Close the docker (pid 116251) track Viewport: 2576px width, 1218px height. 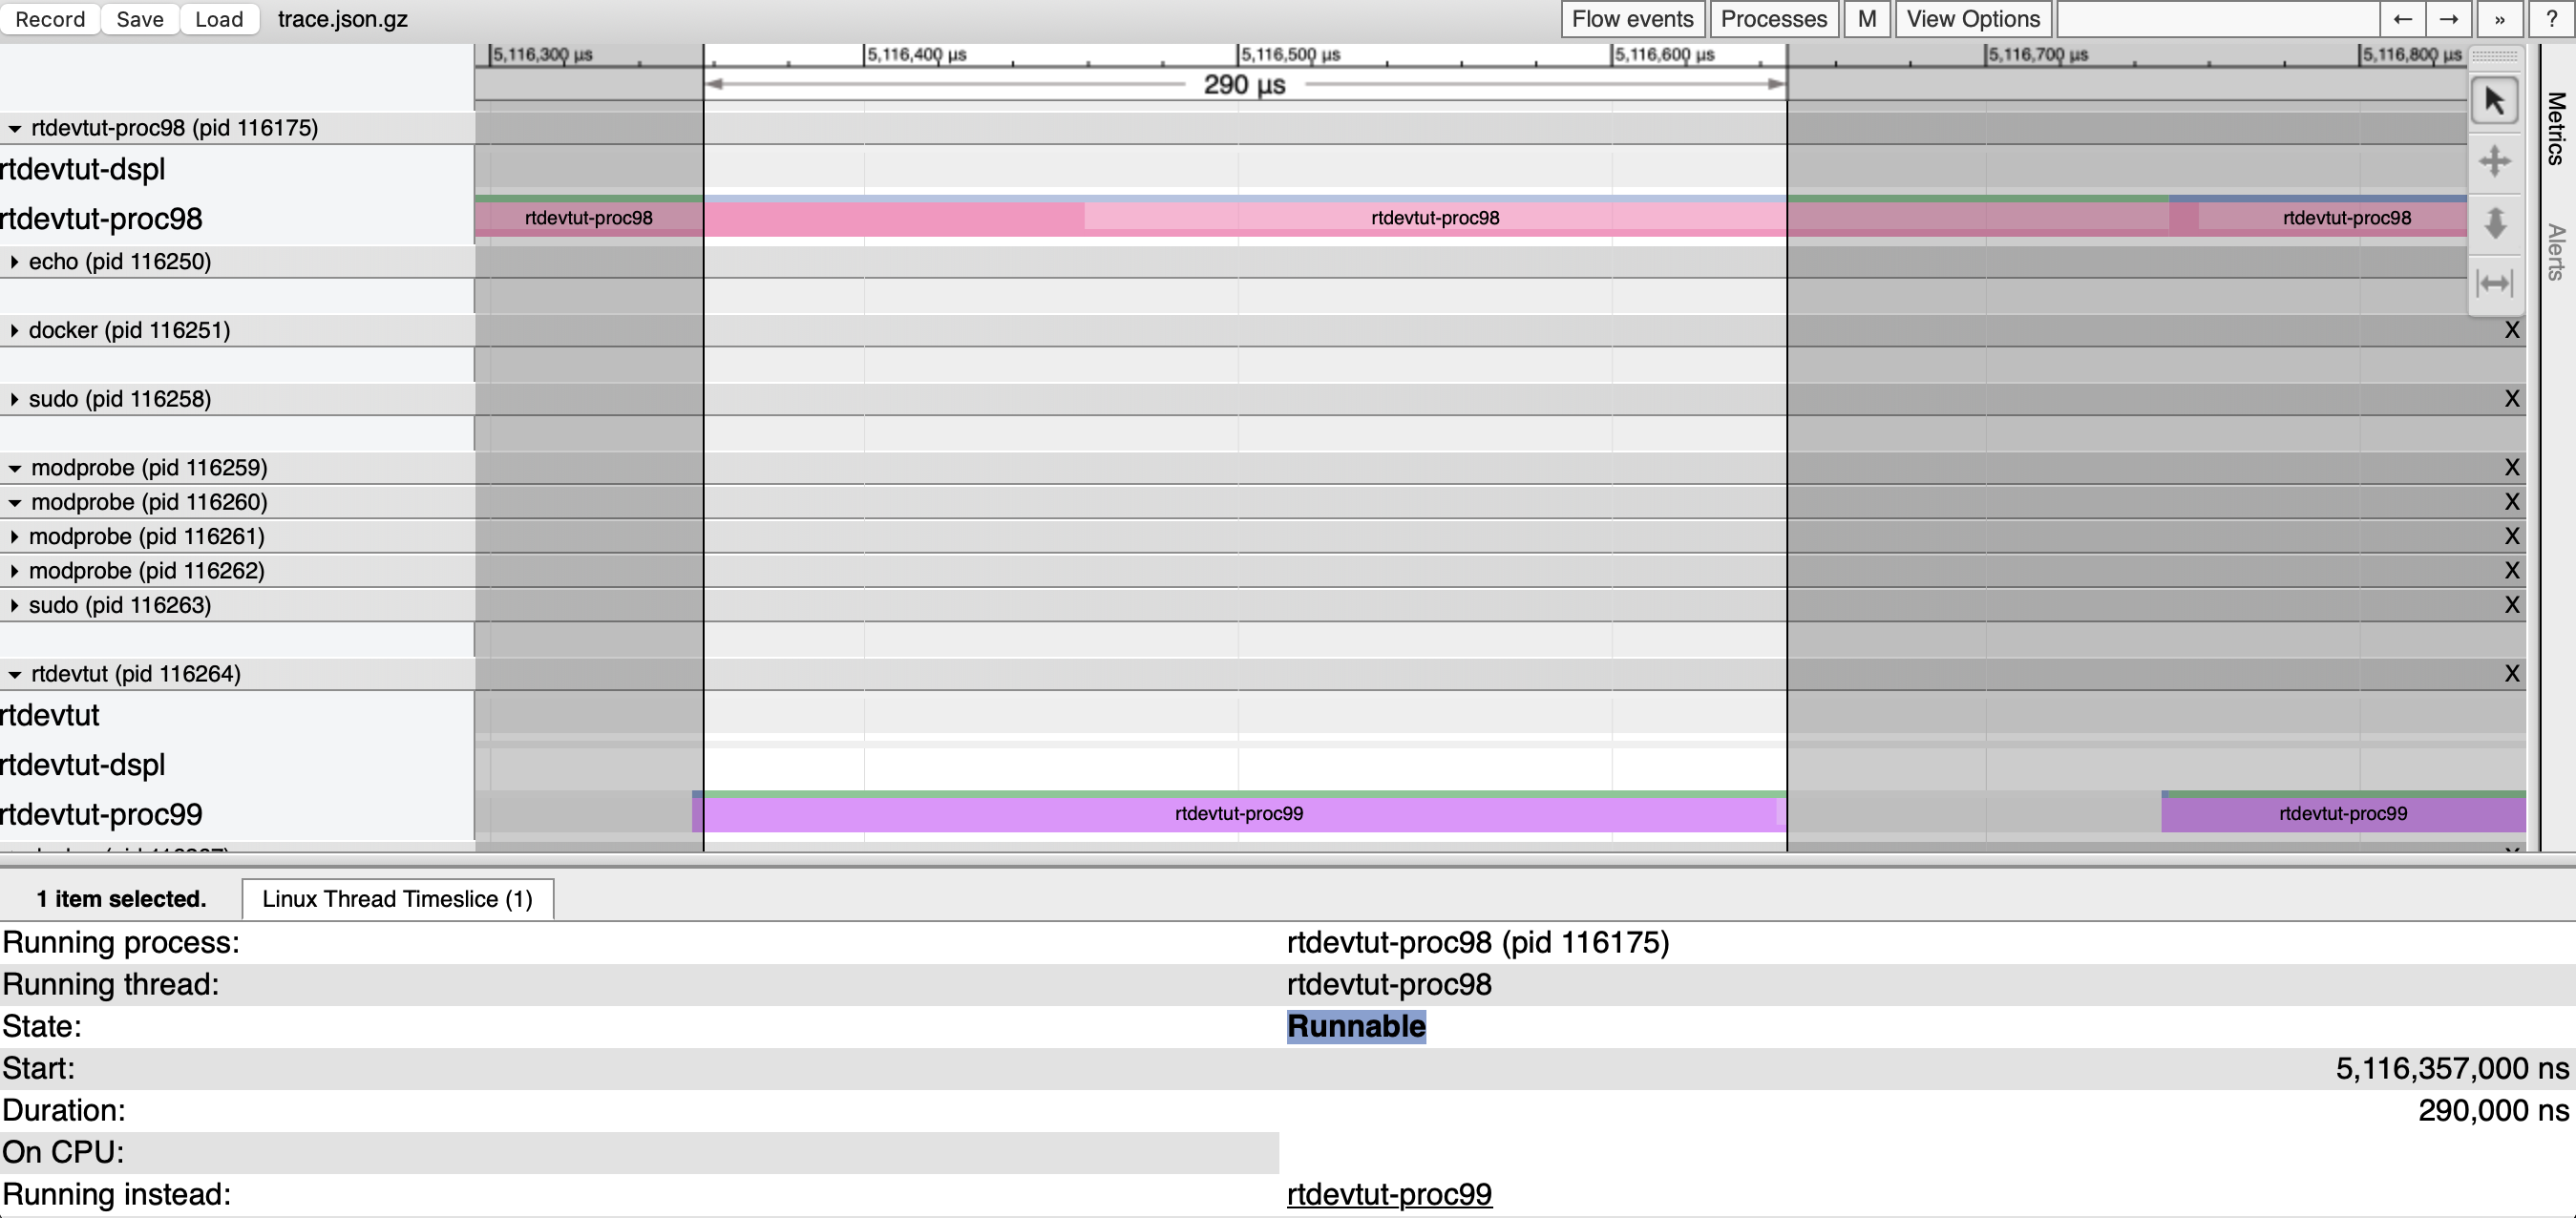pyautogui.click(x=2511, y=331)
